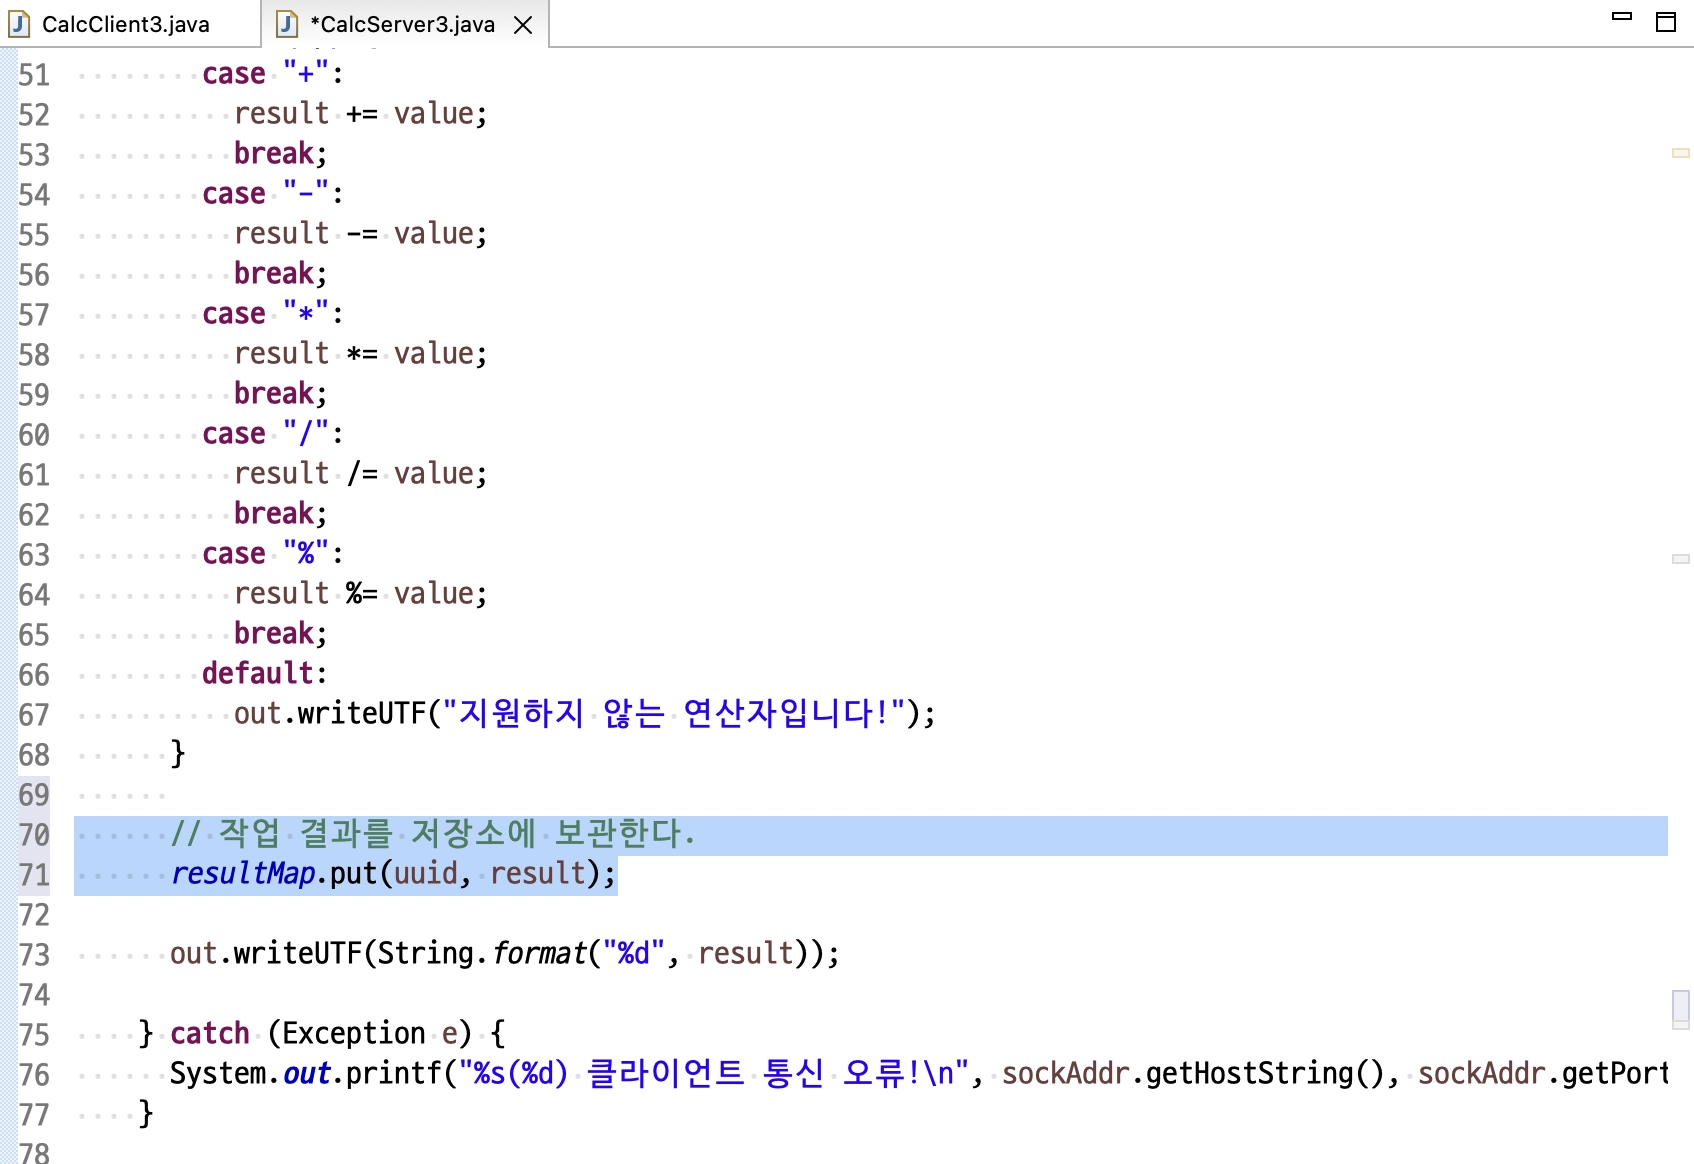Click the 'break;' statement on line 65
The image size is (1694, 1164).
click(x=280, y=634)
